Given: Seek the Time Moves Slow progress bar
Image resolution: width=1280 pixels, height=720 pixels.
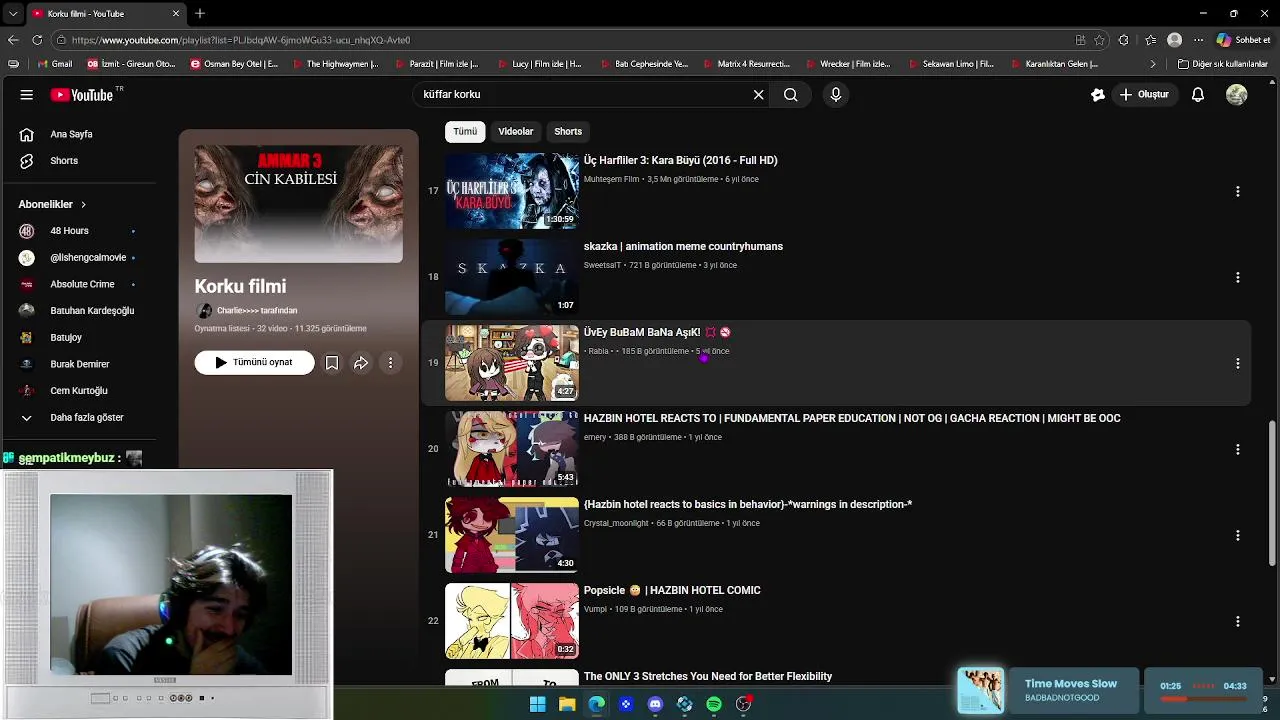Looking at the screenshot, I should point(1203,698).
